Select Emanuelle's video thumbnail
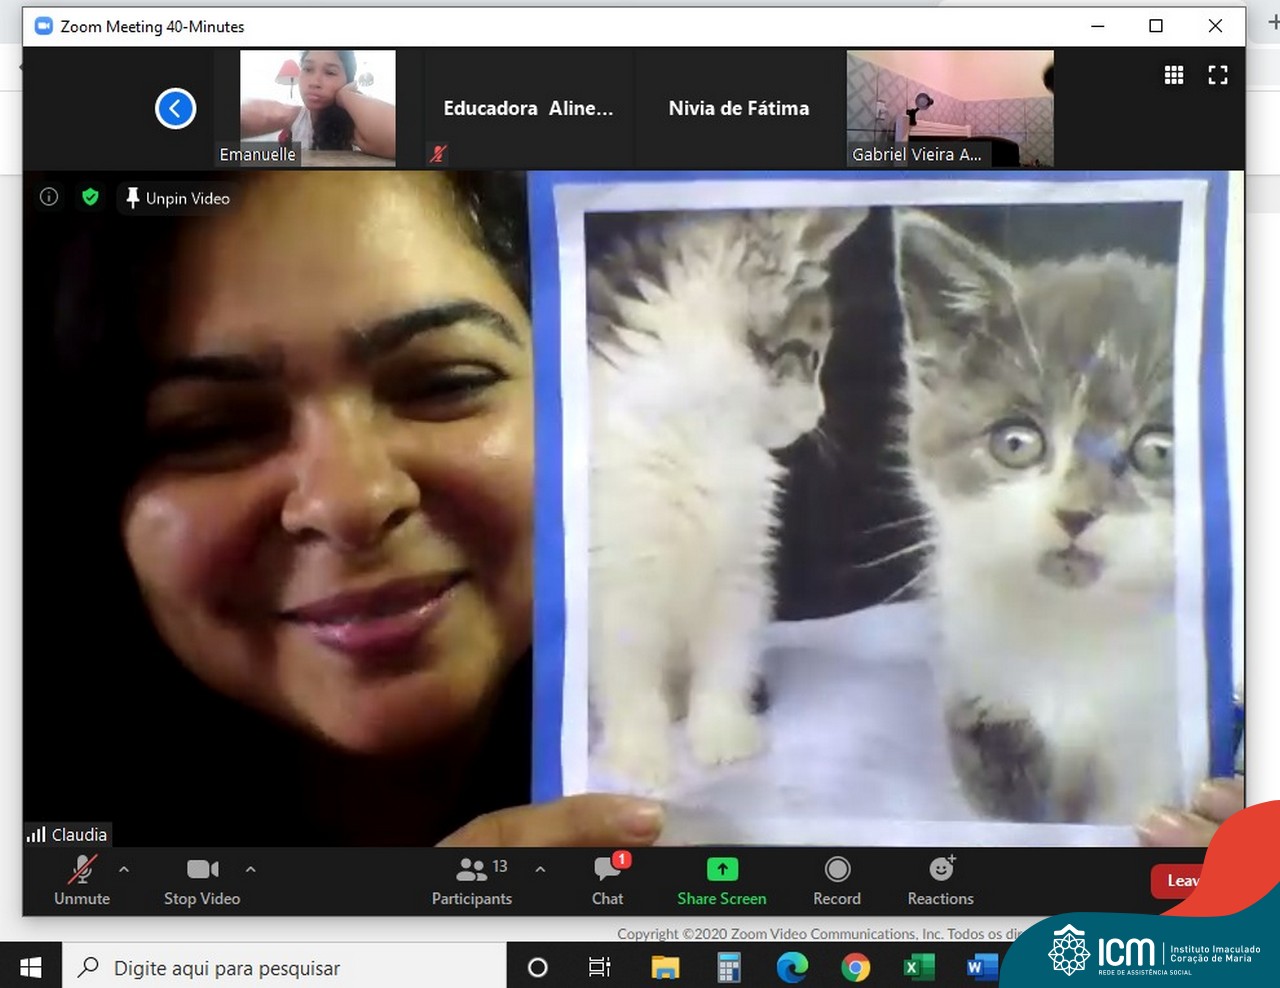Viewport: 1280px width, 988px height. [x=317, y=108]
